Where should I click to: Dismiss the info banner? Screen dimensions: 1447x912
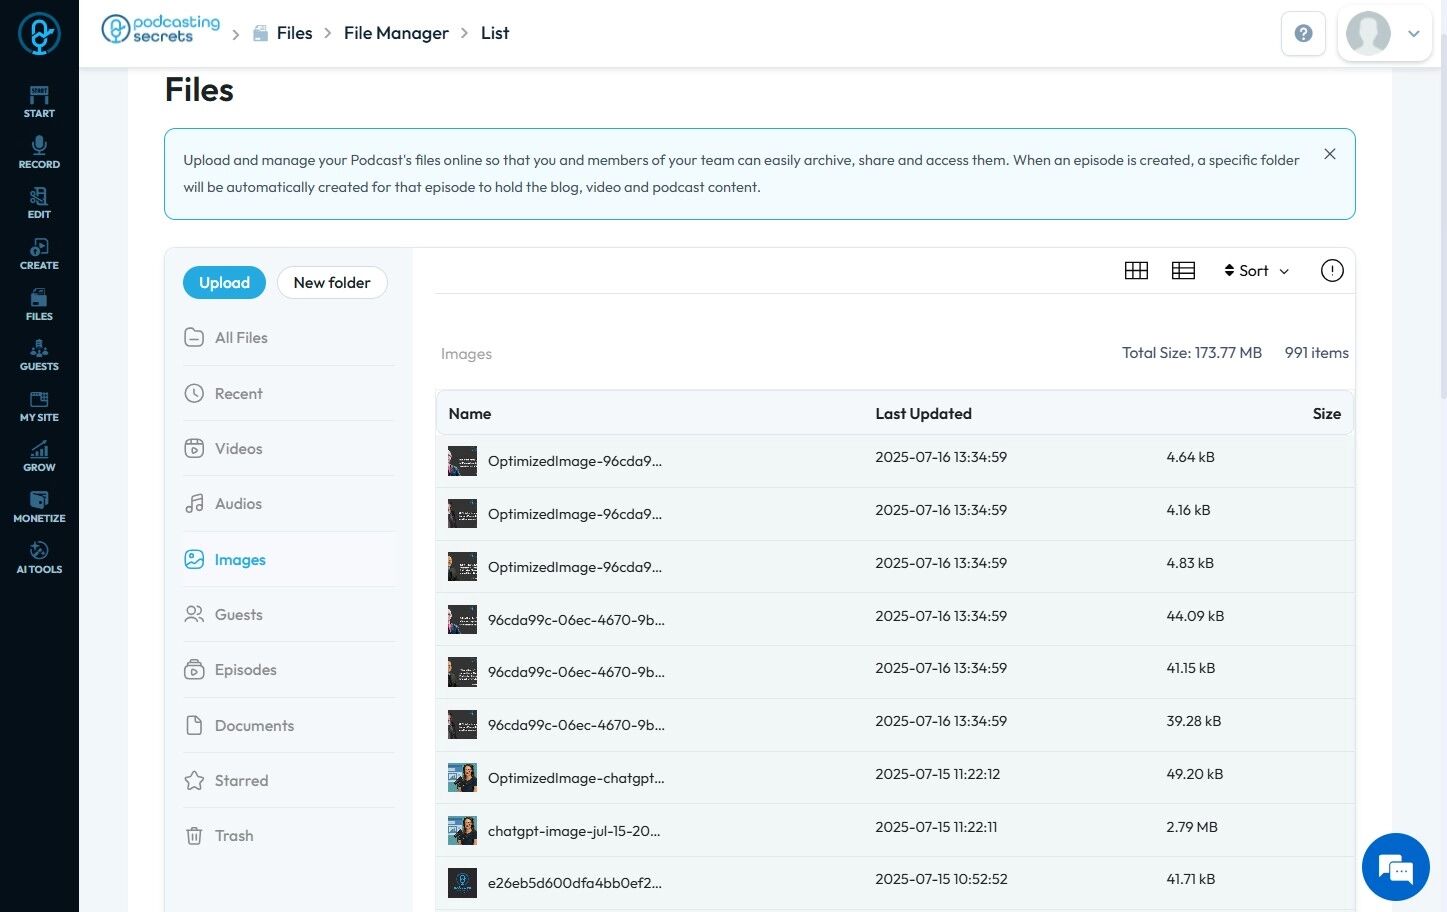point(1329,154)
